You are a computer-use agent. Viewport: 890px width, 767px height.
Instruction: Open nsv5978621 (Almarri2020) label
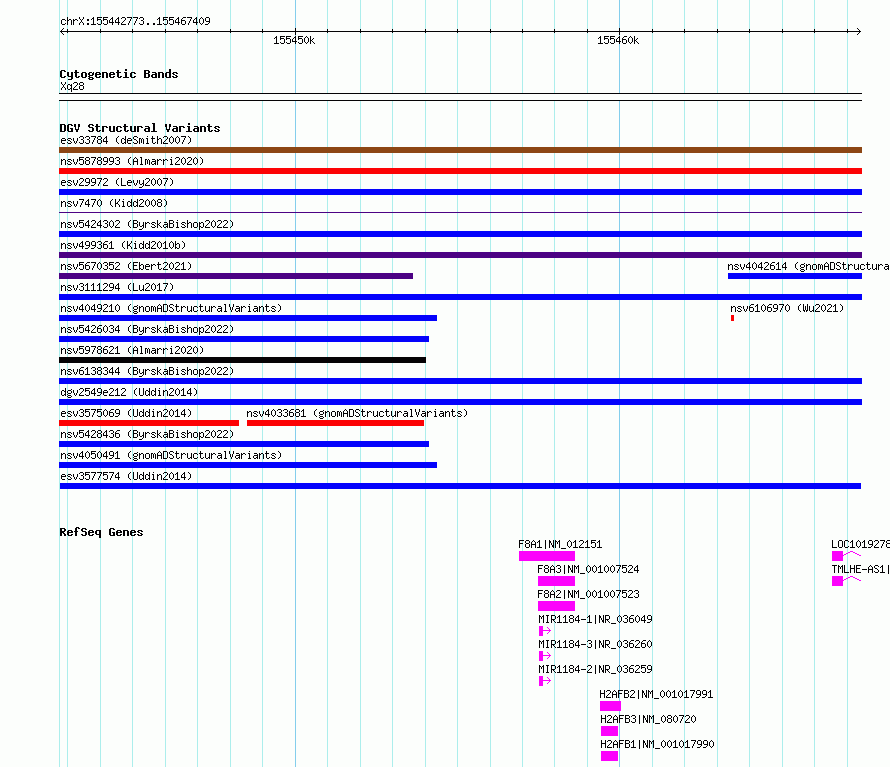[132, 350]
